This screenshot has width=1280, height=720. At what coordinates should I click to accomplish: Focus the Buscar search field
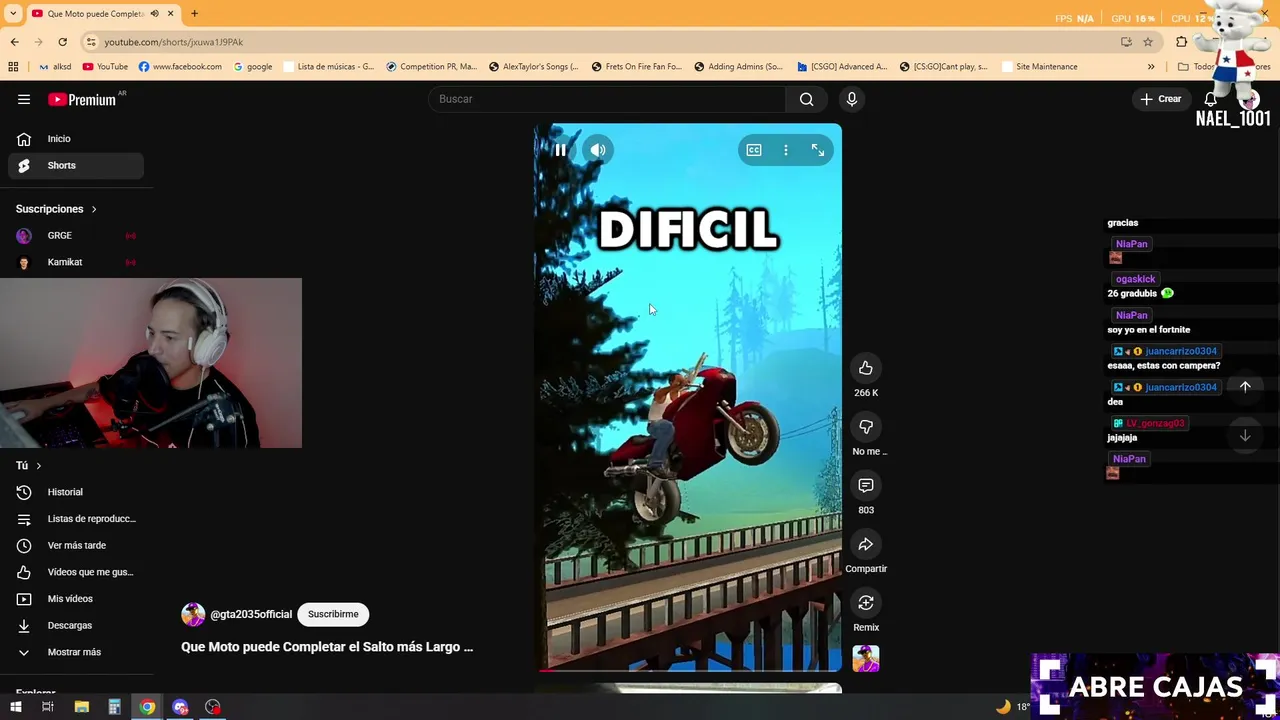pos(608,99)
